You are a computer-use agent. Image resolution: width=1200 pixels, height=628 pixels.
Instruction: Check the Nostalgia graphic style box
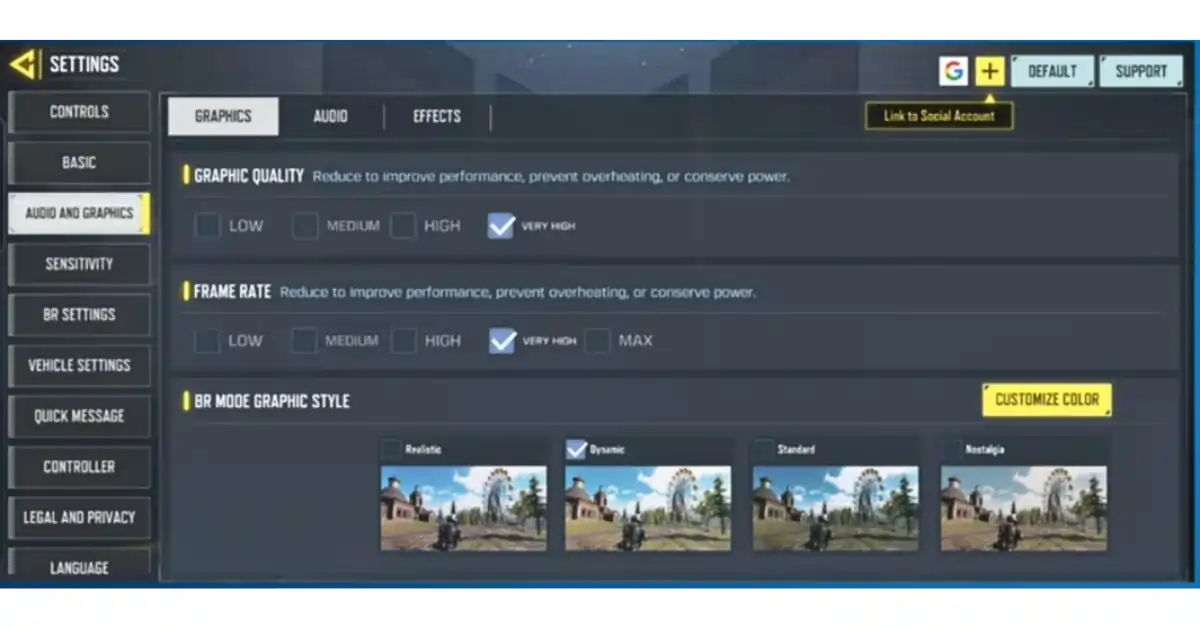951,450
